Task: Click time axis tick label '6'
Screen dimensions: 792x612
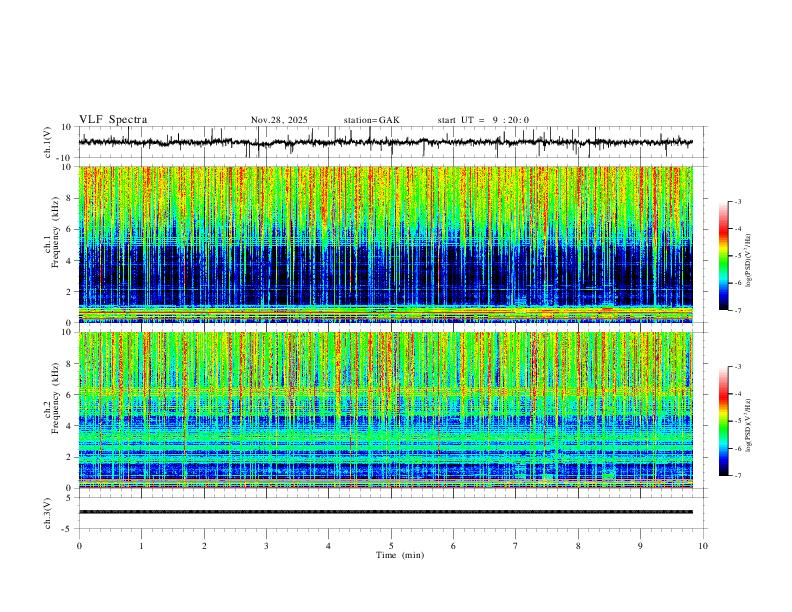Action: [453, 546]
